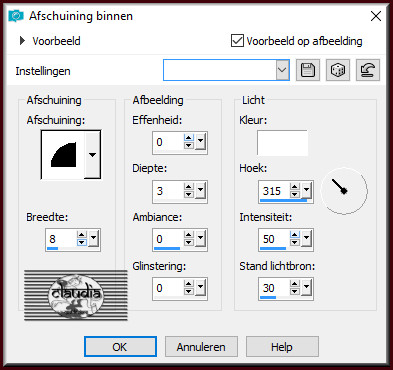Click the Annuleren button
393x370 pixels.
tap(201, 347)
